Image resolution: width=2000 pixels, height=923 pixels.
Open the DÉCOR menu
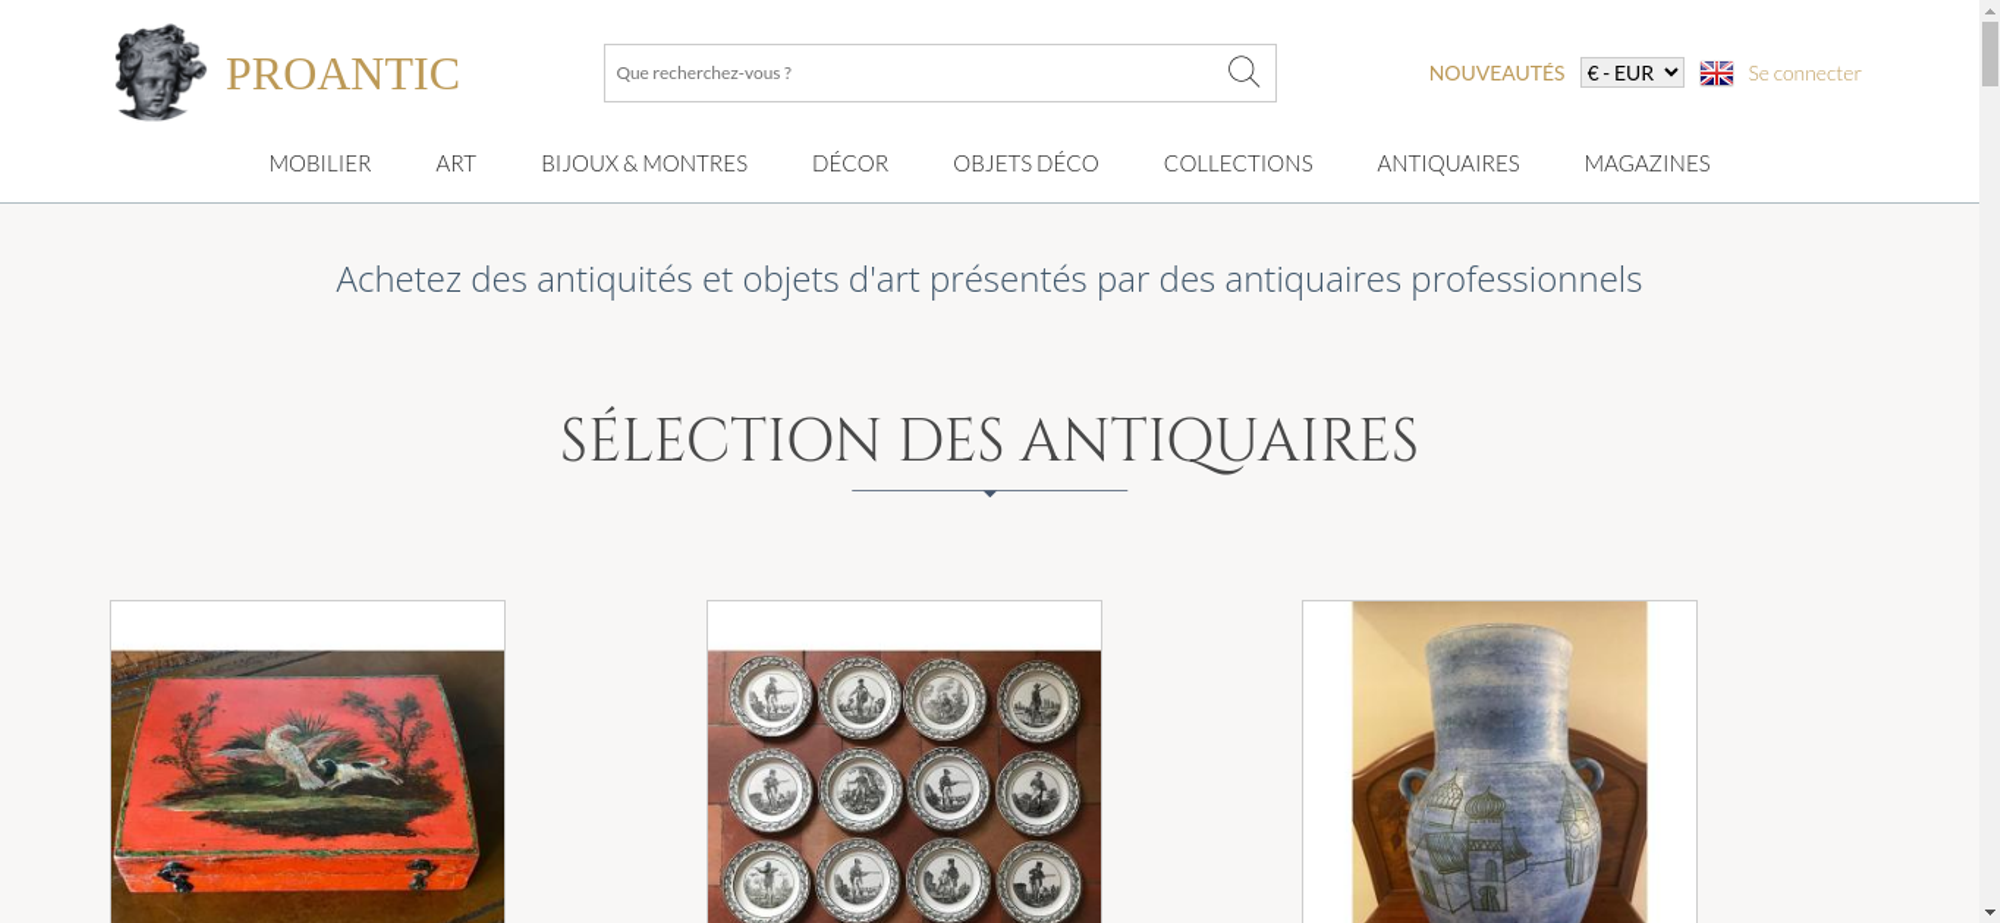pyautogui.click(x=850, y=163)
